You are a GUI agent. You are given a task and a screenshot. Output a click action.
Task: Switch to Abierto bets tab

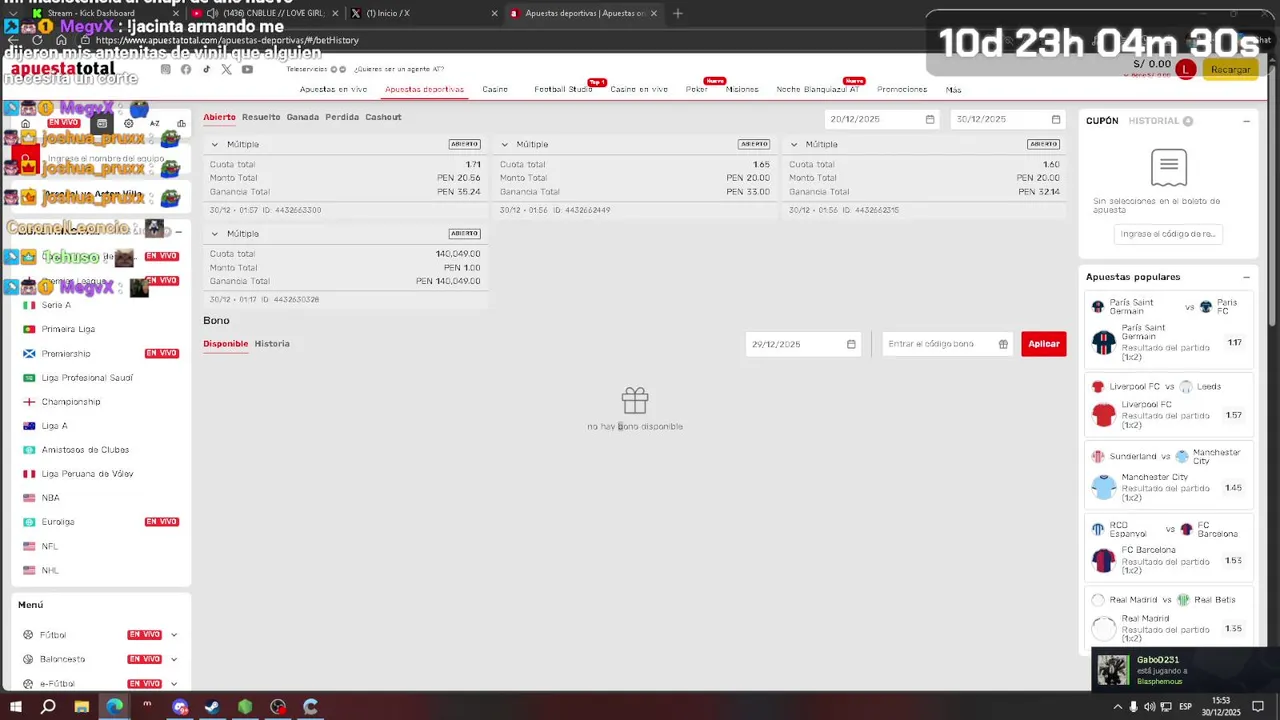220,117
